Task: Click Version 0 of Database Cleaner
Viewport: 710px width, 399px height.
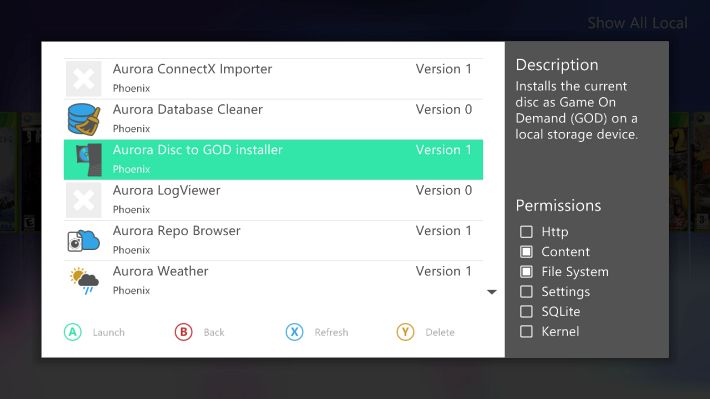Action: tap(444, 109)
